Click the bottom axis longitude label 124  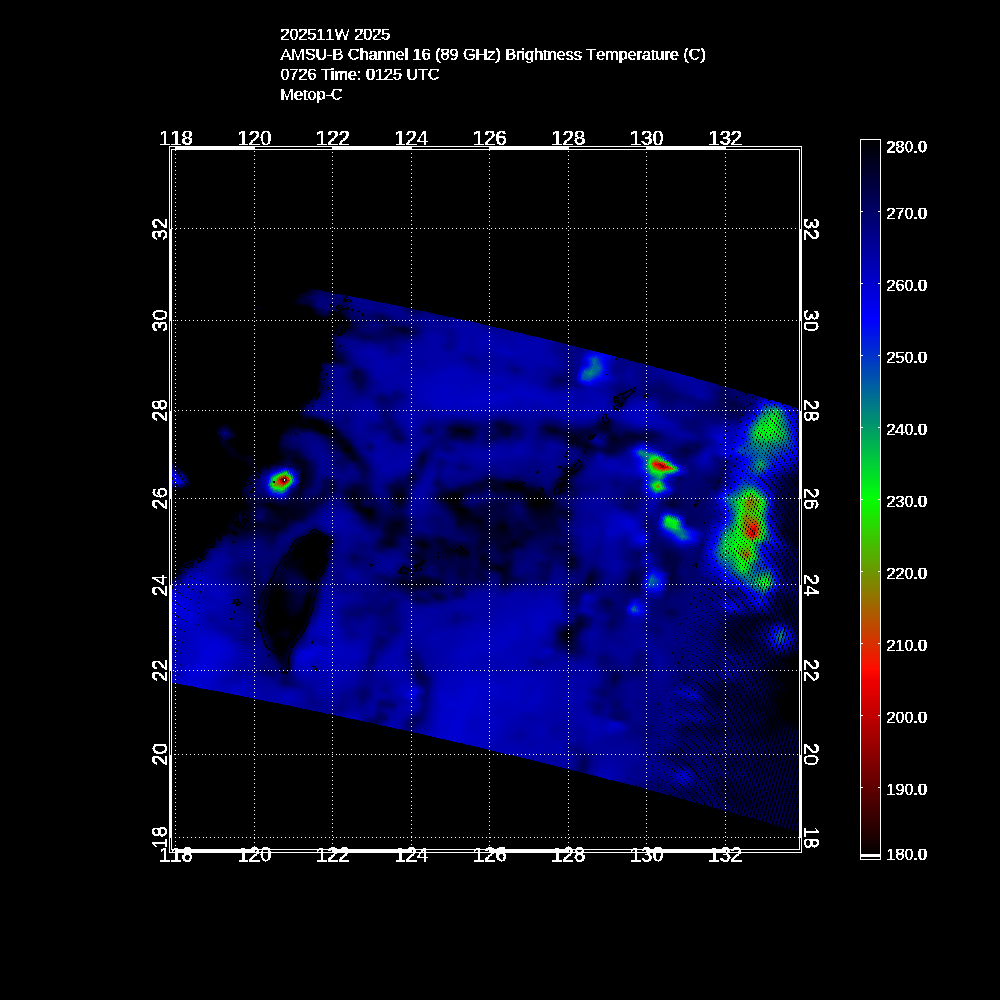411,855
